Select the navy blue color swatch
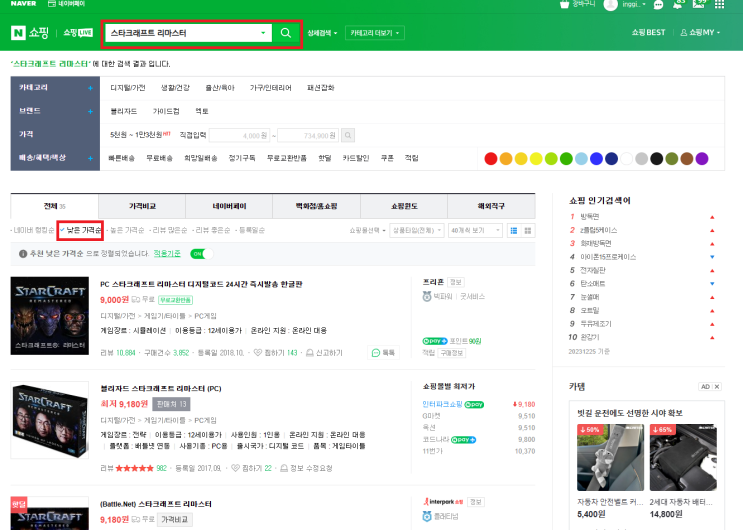This screenshot has height=530, width=743. (611, 159)
